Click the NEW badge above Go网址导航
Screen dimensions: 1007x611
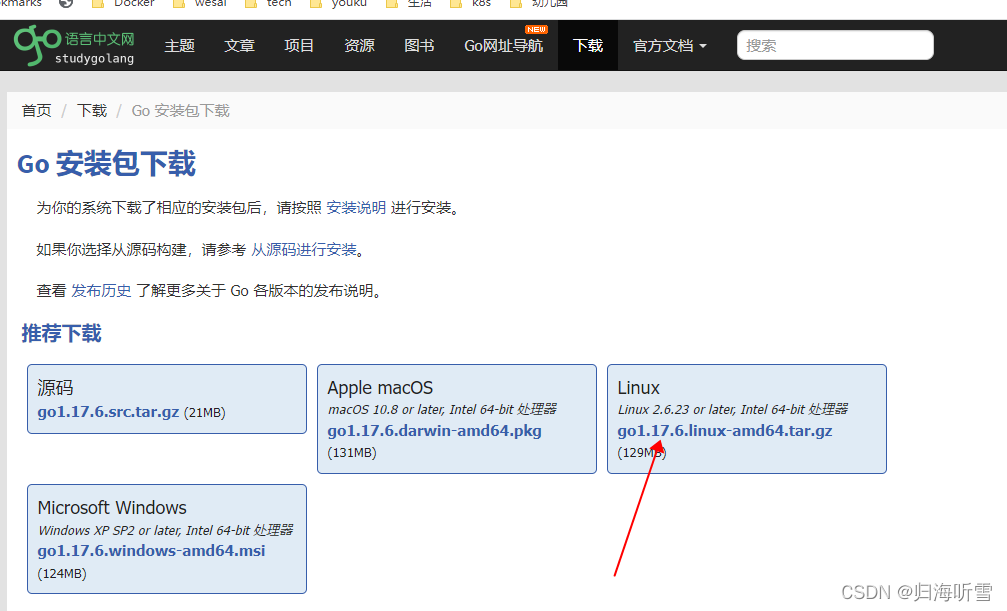pyautogui.click(x=536, y=30)
